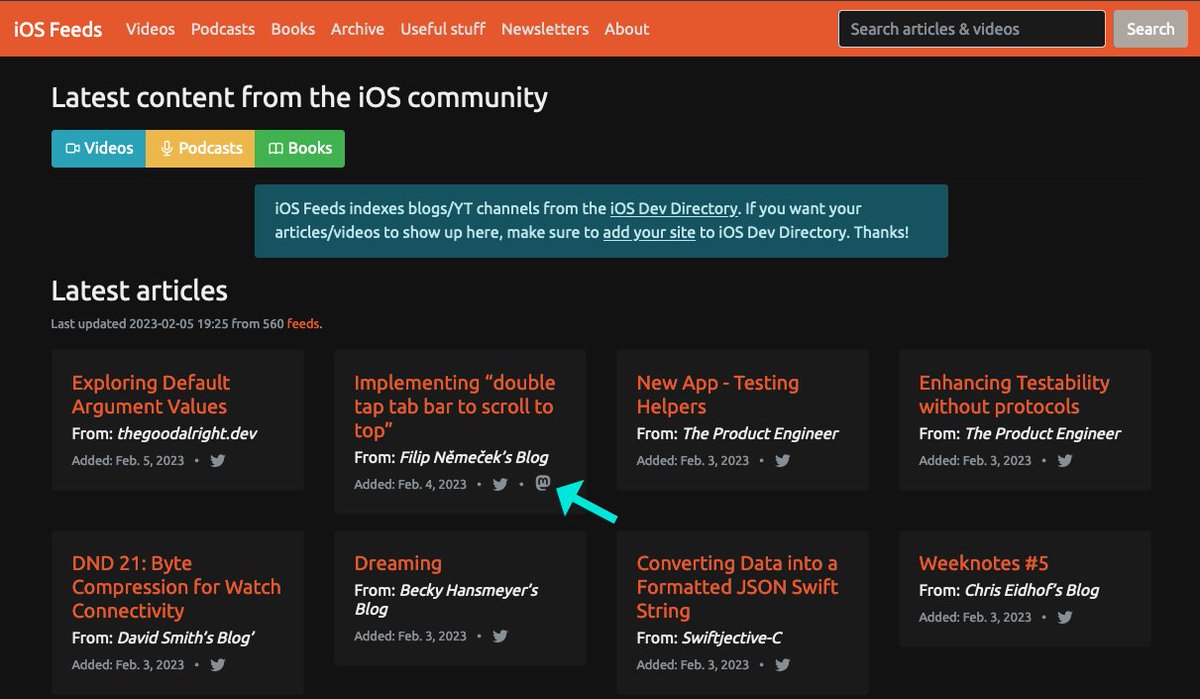Click Twitter icon on Dreaming card
This screenshot has width=1200, height=699.
(x=500, y=636)
